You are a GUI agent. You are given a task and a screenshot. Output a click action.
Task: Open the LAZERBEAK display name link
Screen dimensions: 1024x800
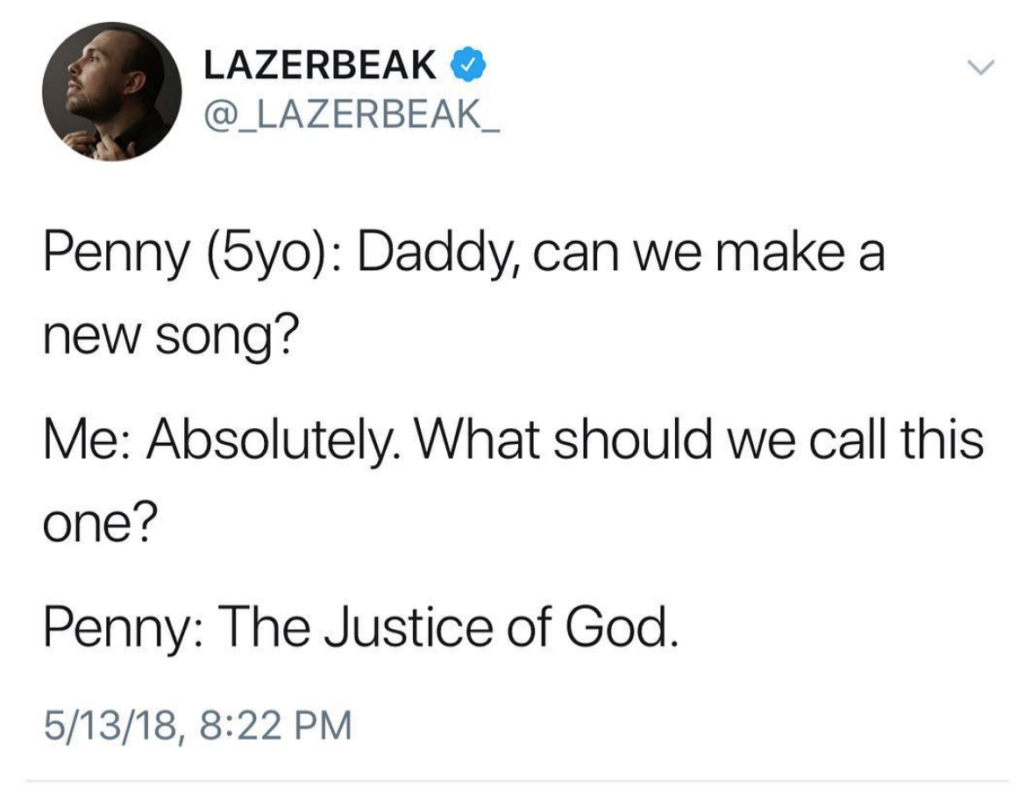319,65
